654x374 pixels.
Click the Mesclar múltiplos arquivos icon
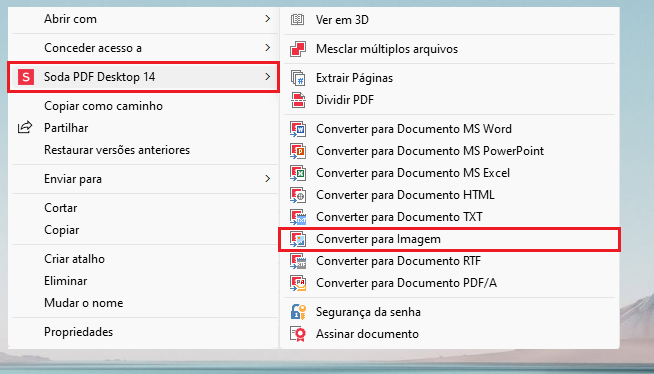(x=298, y=49)
